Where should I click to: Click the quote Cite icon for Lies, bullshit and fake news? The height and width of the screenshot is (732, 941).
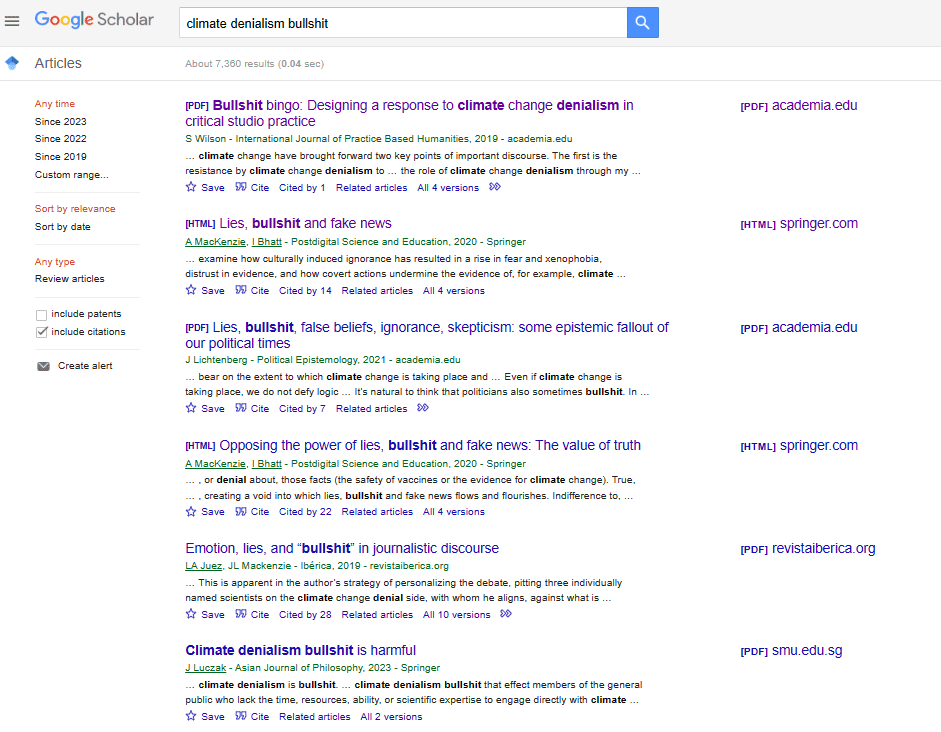point(241,291)
